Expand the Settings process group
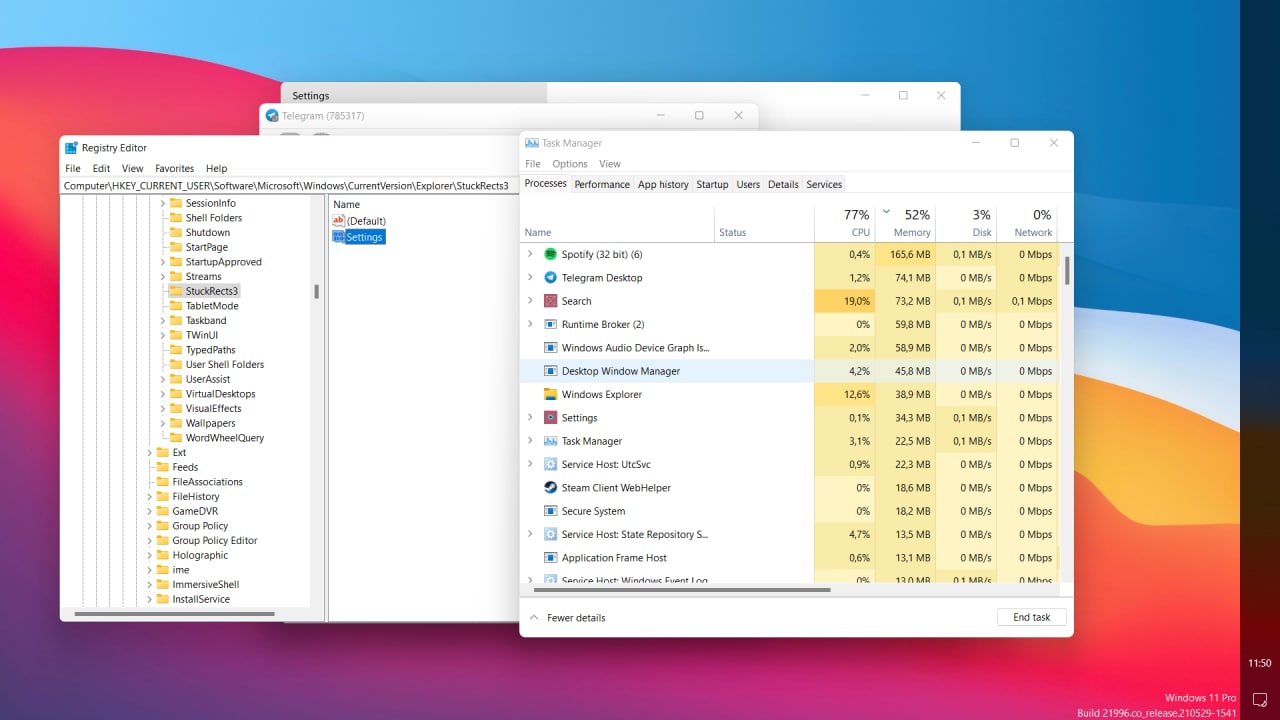Screen dimensions: 1280x720 pyautogui.click(x=530, y=418)
